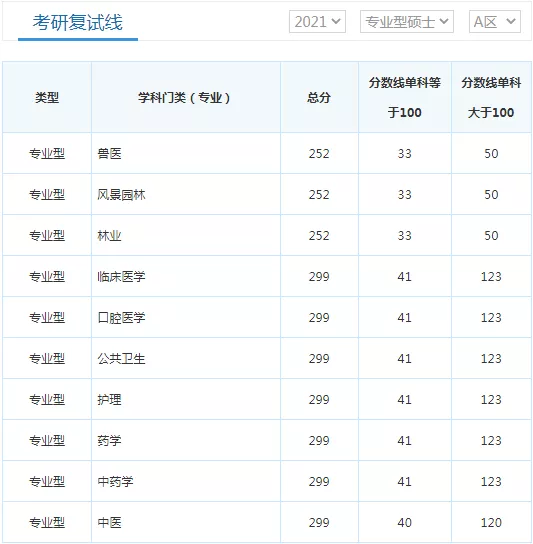This screenshot has height=544, width=533.
Task: Select the 考研复试线 tab
Action: click(x=78, y=23)
